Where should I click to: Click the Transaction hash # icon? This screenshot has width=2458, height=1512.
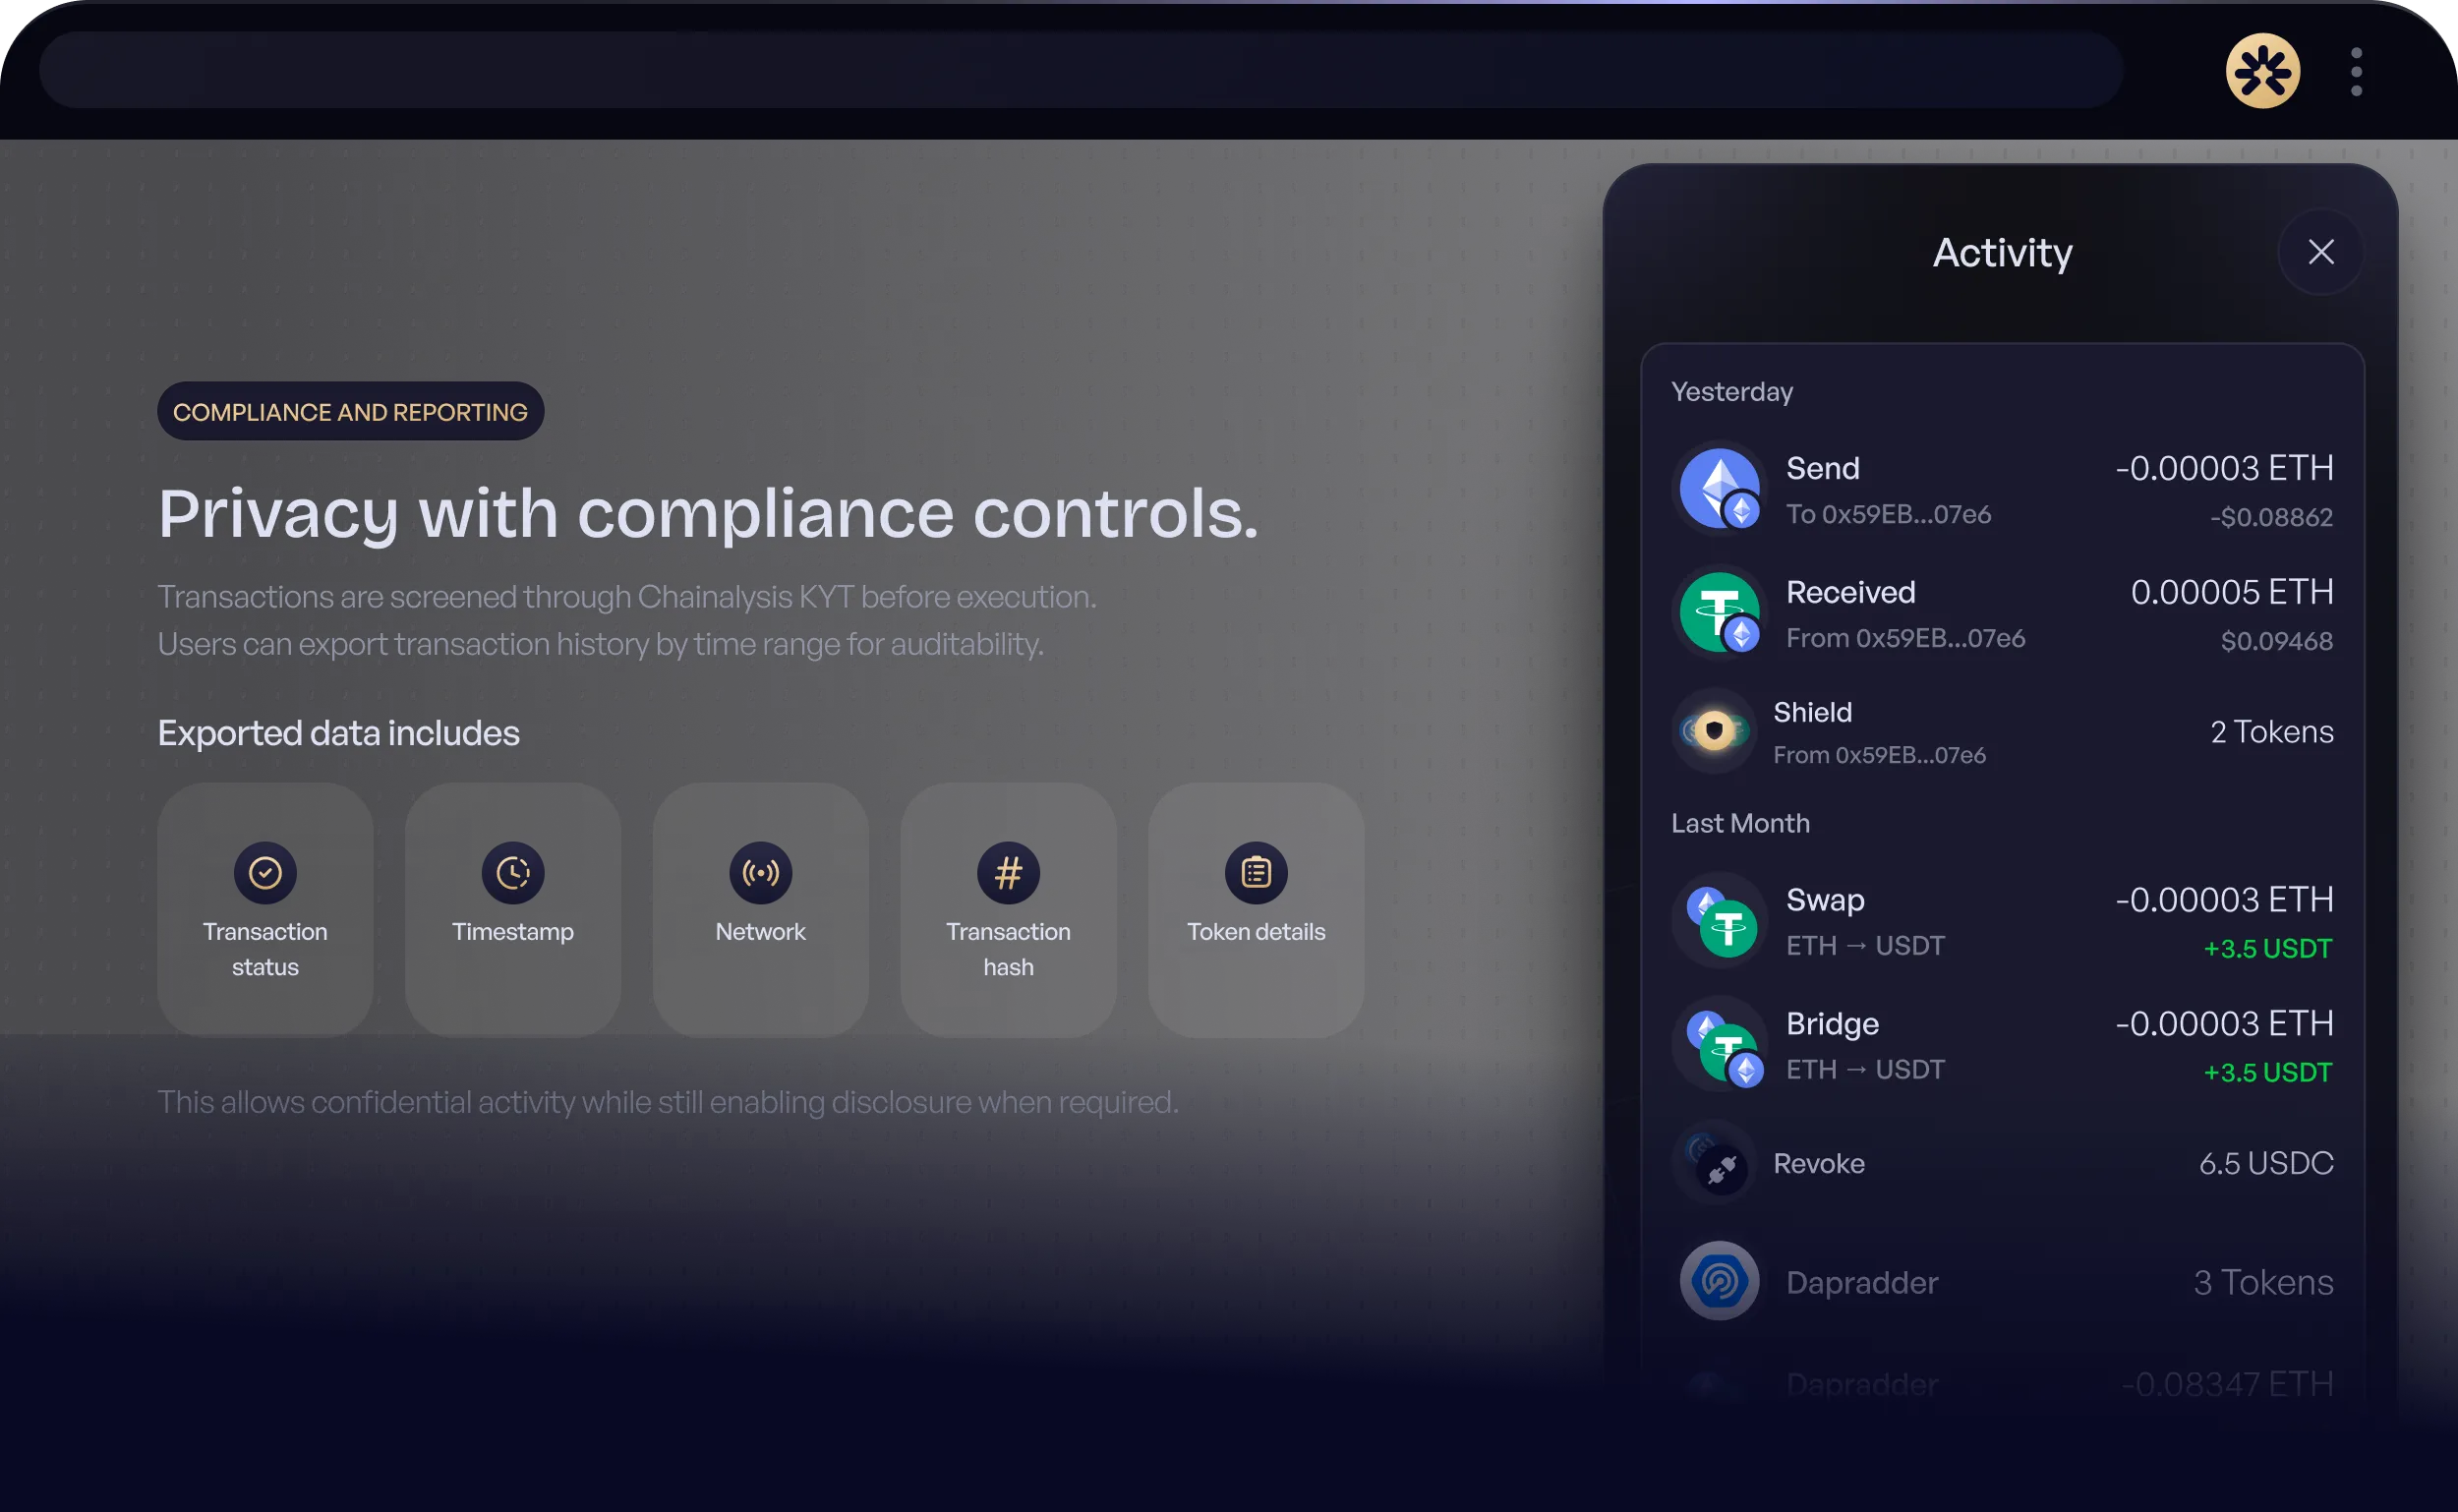click(x=1008, y=872)
